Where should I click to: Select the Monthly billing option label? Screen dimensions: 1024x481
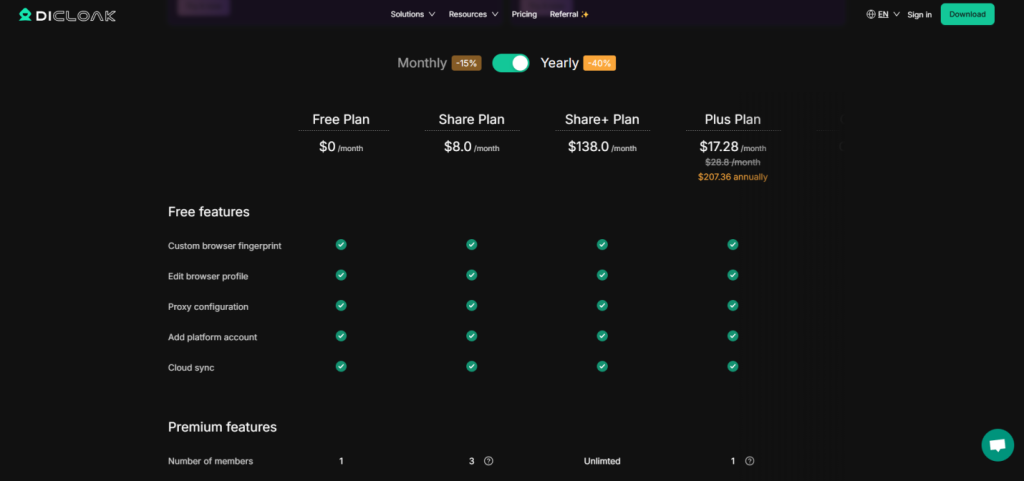click(422, 63)
